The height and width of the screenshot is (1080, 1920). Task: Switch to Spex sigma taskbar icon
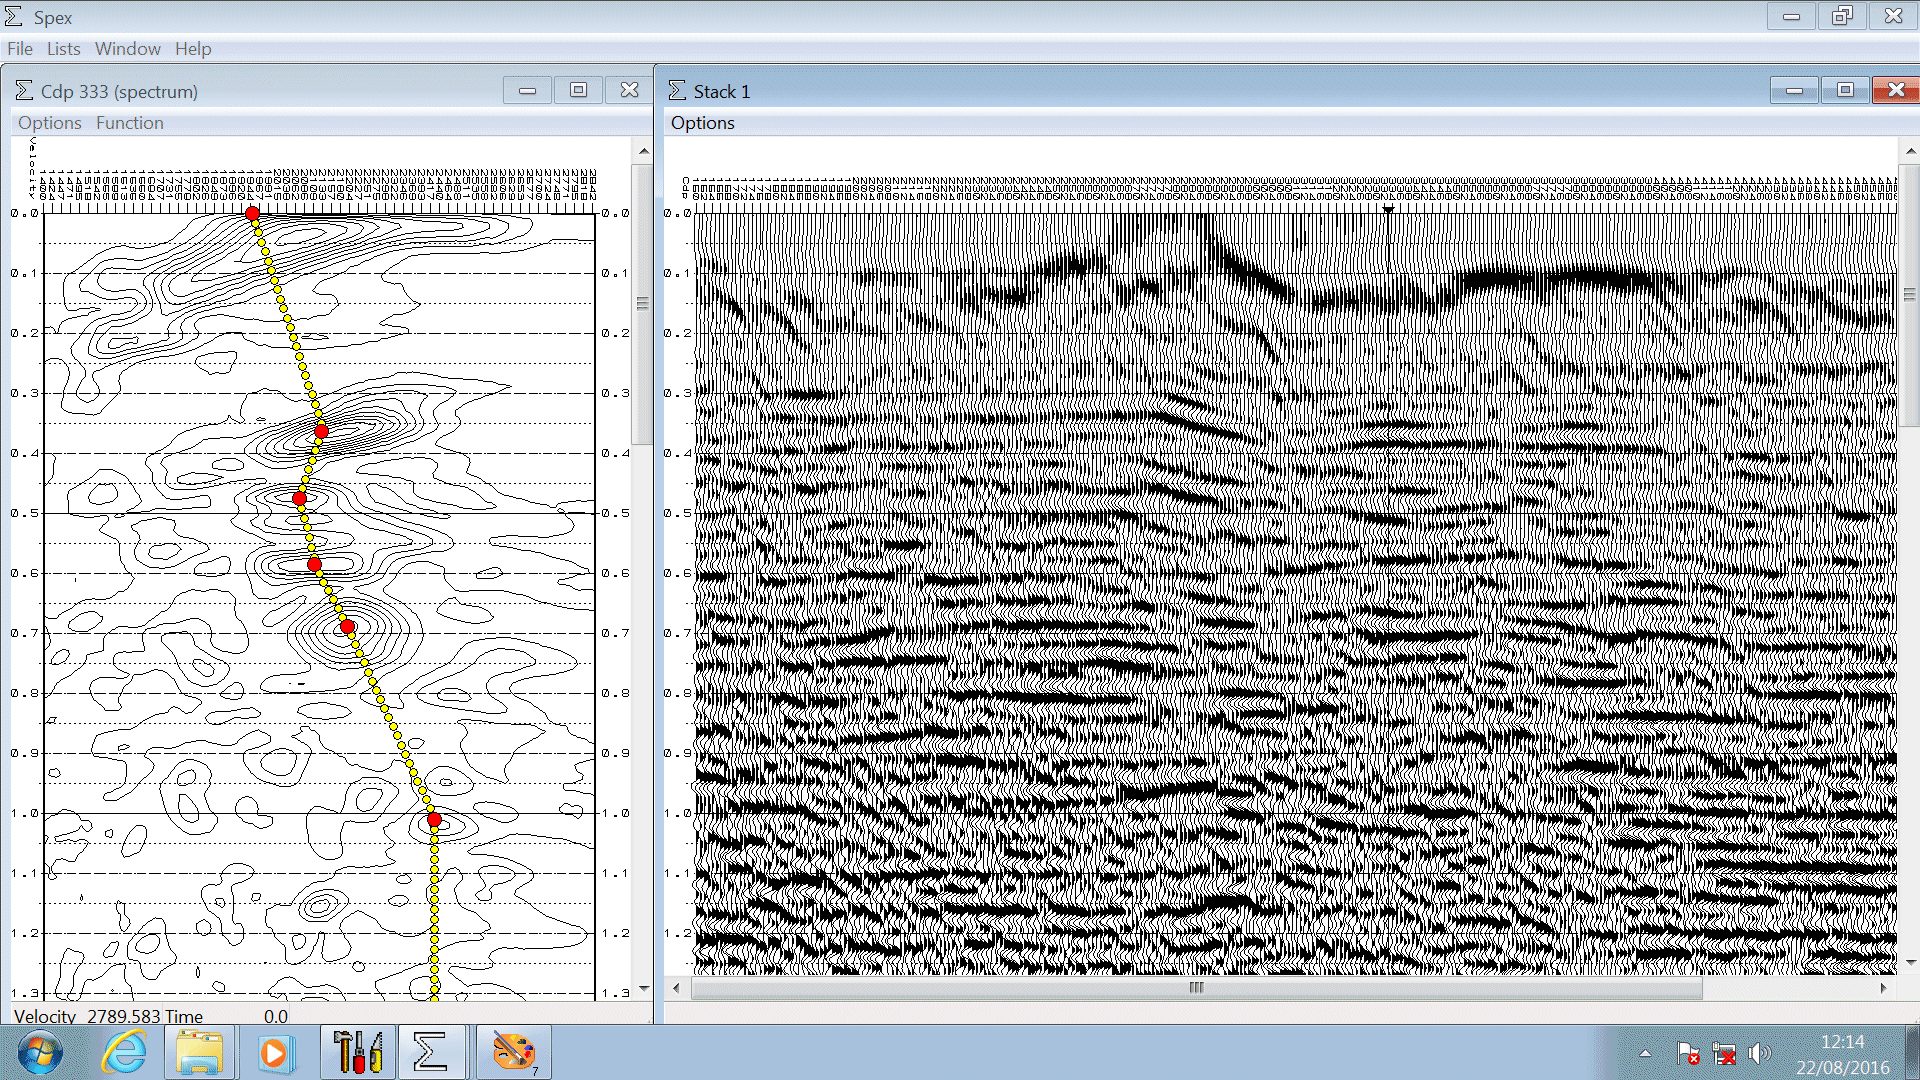[430, 1052]
